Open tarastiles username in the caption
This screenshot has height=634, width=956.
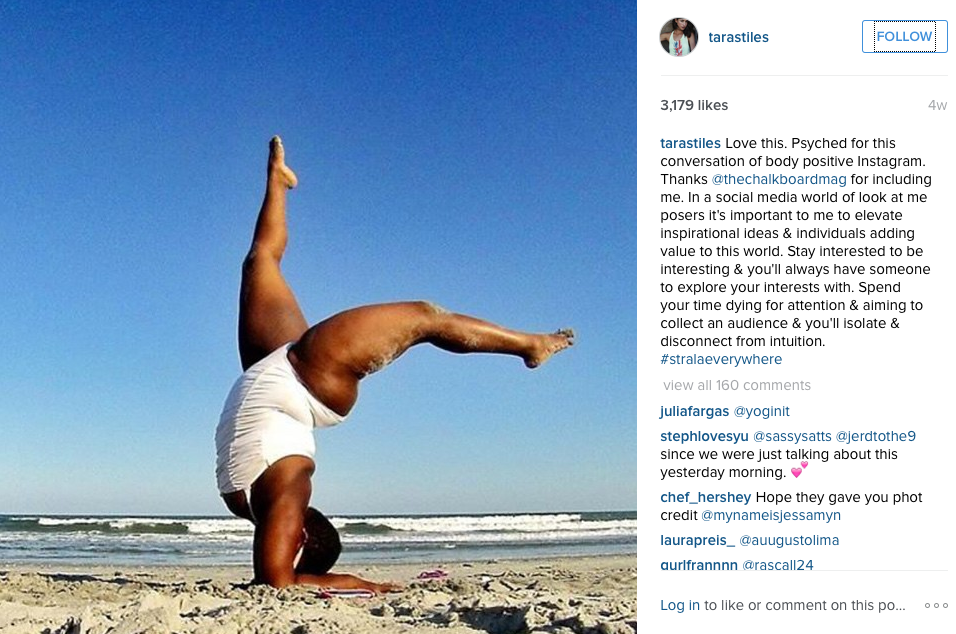pyautogui.click(x=690, y=143)
